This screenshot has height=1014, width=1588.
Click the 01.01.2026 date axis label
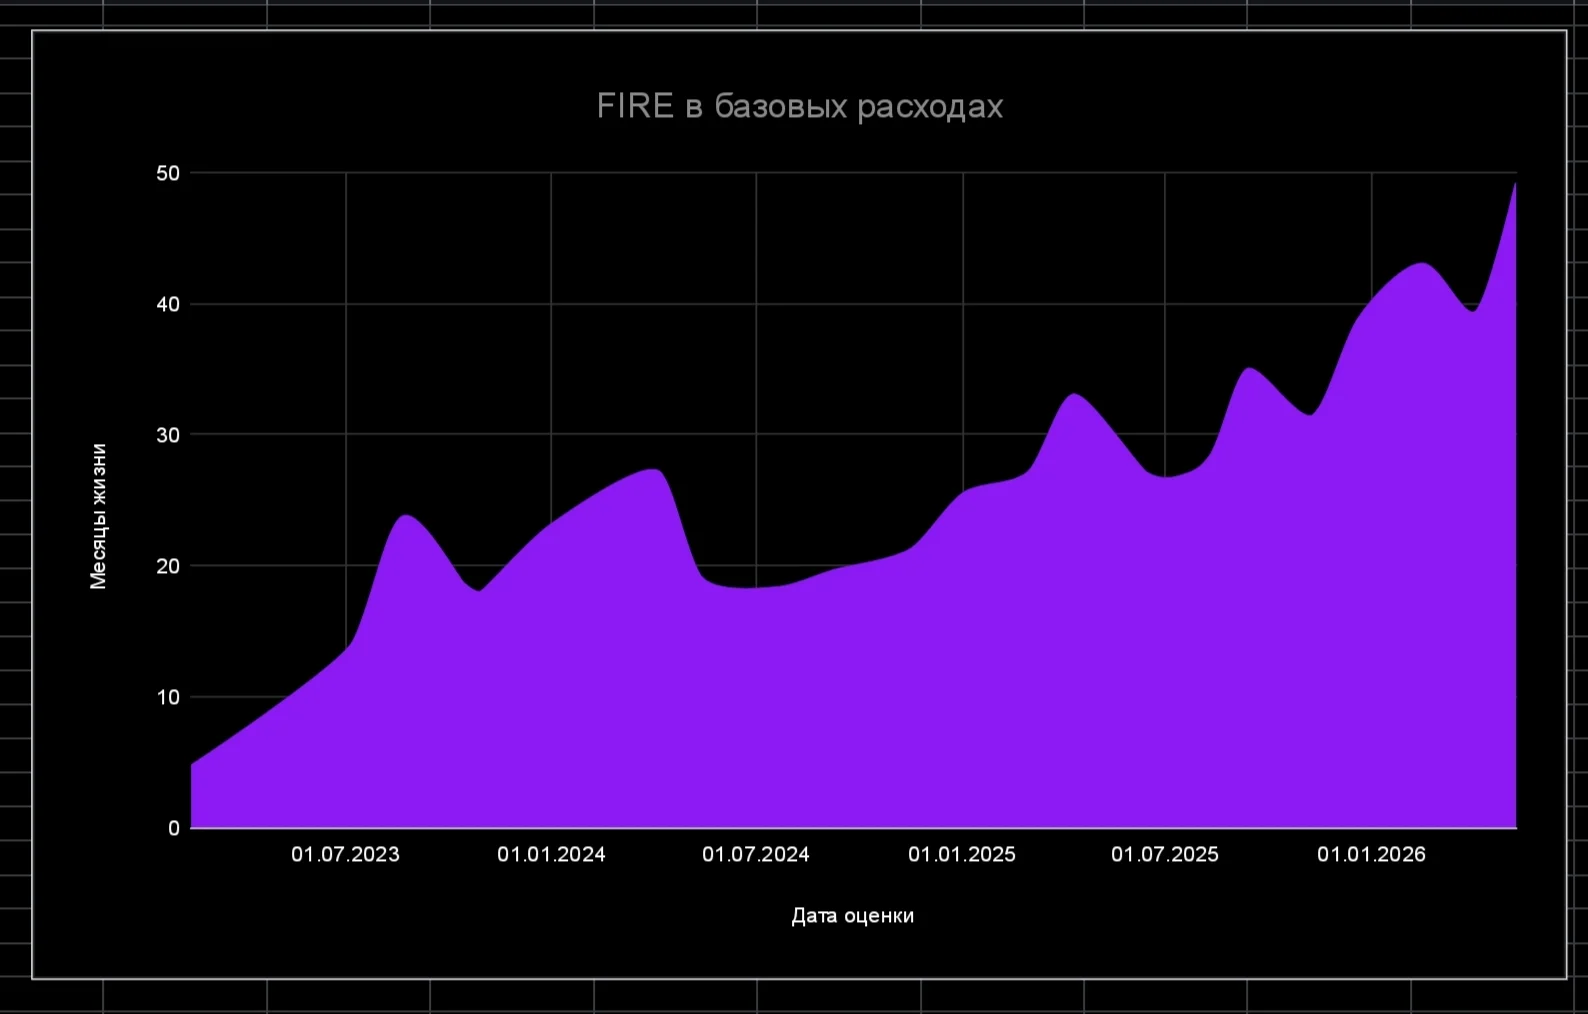1371,854
